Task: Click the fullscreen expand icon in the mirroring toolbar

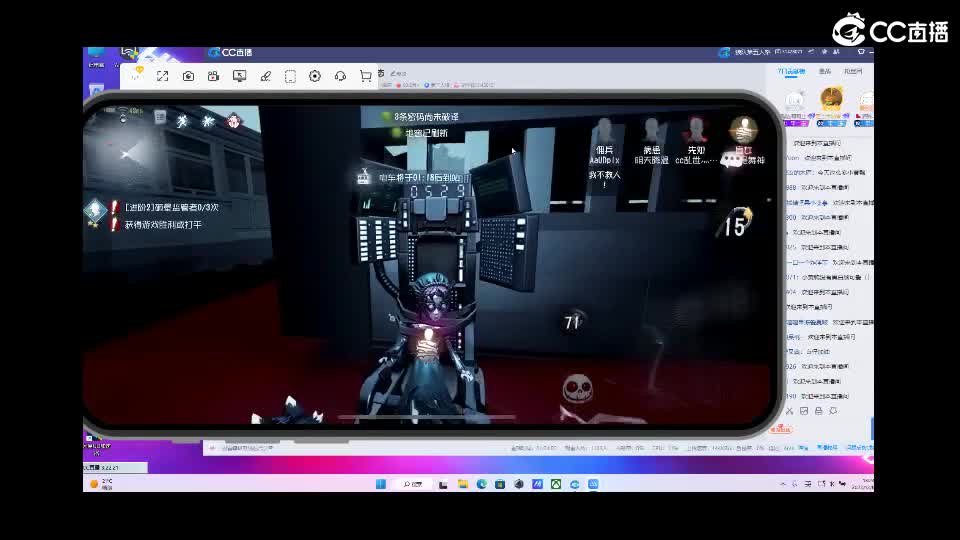Action: (162, 76)
